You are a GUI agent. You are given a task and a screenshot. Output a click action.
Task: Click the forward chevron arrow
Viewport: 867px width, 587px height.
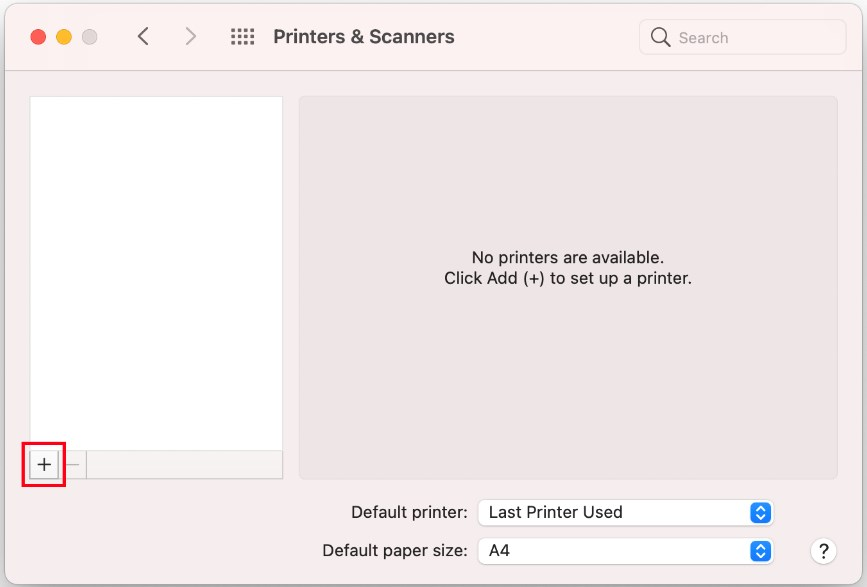click(x=190, y=36)
